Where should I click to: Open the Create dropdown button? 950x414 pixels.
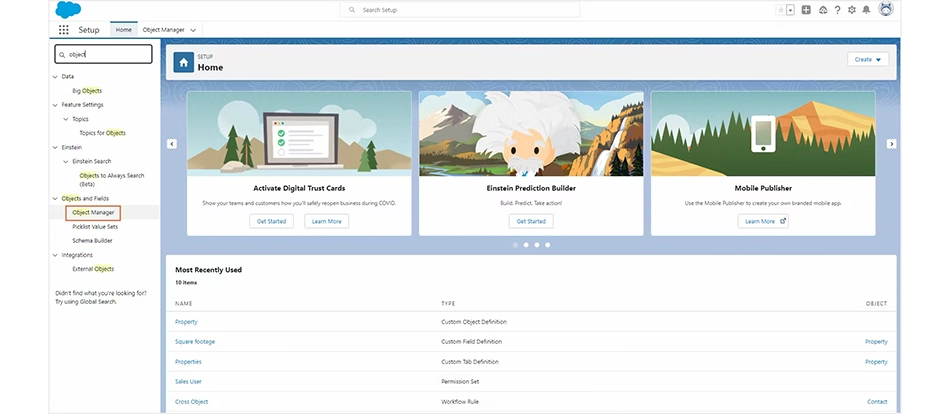(868, 59)
